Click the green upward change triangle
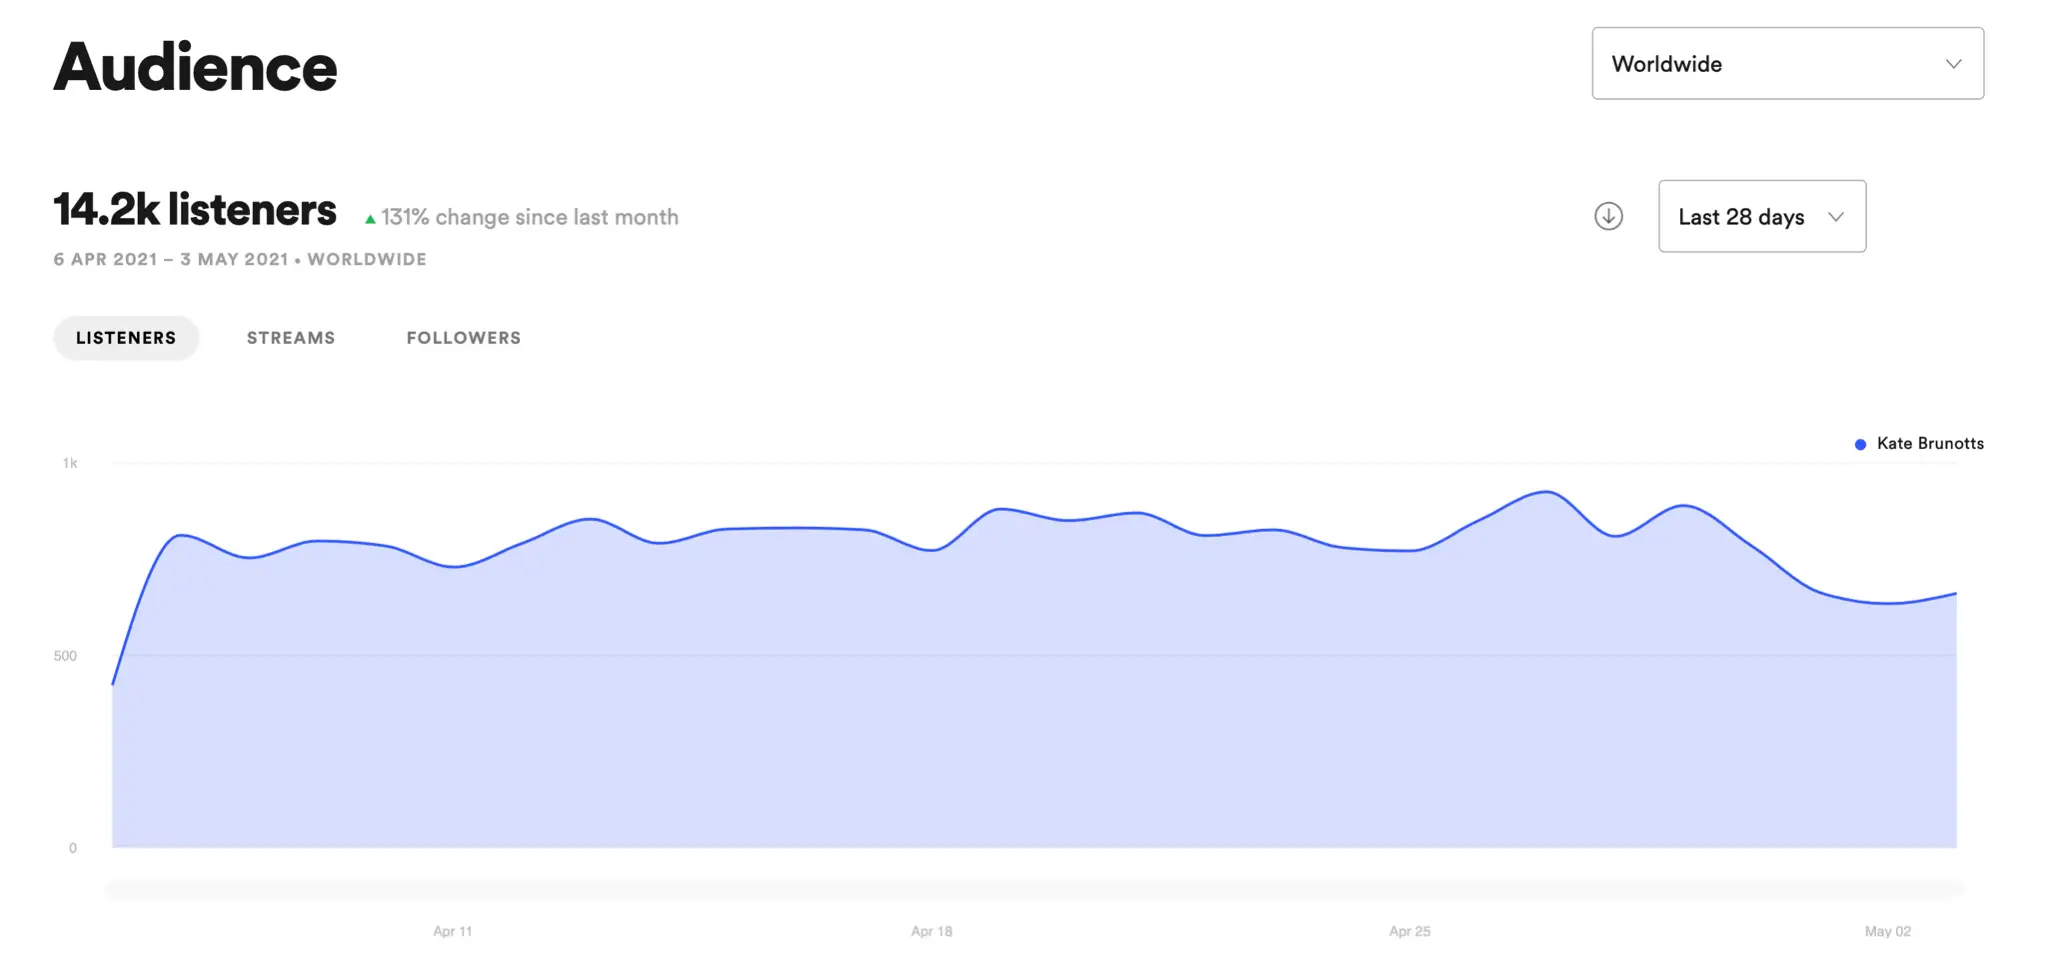The width and height of the screenshot is (2048, 964). [370, 219]
